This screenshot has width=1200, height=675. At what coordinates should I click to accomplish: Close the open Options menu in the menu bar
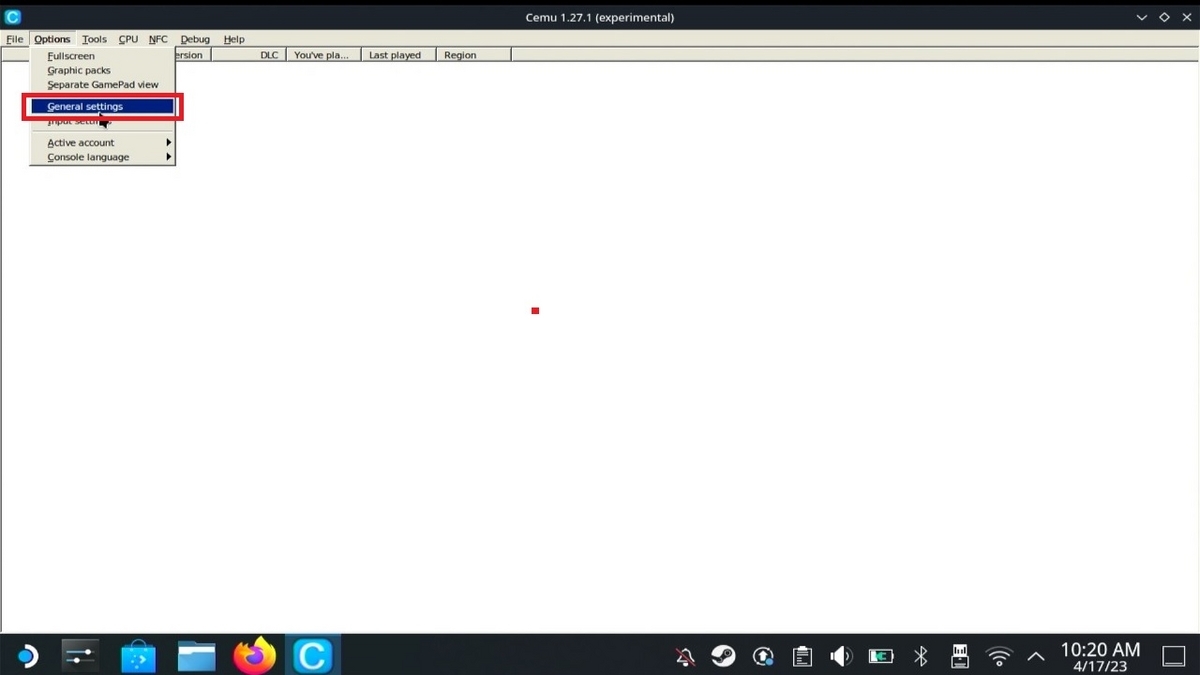[x=52, y=39]
